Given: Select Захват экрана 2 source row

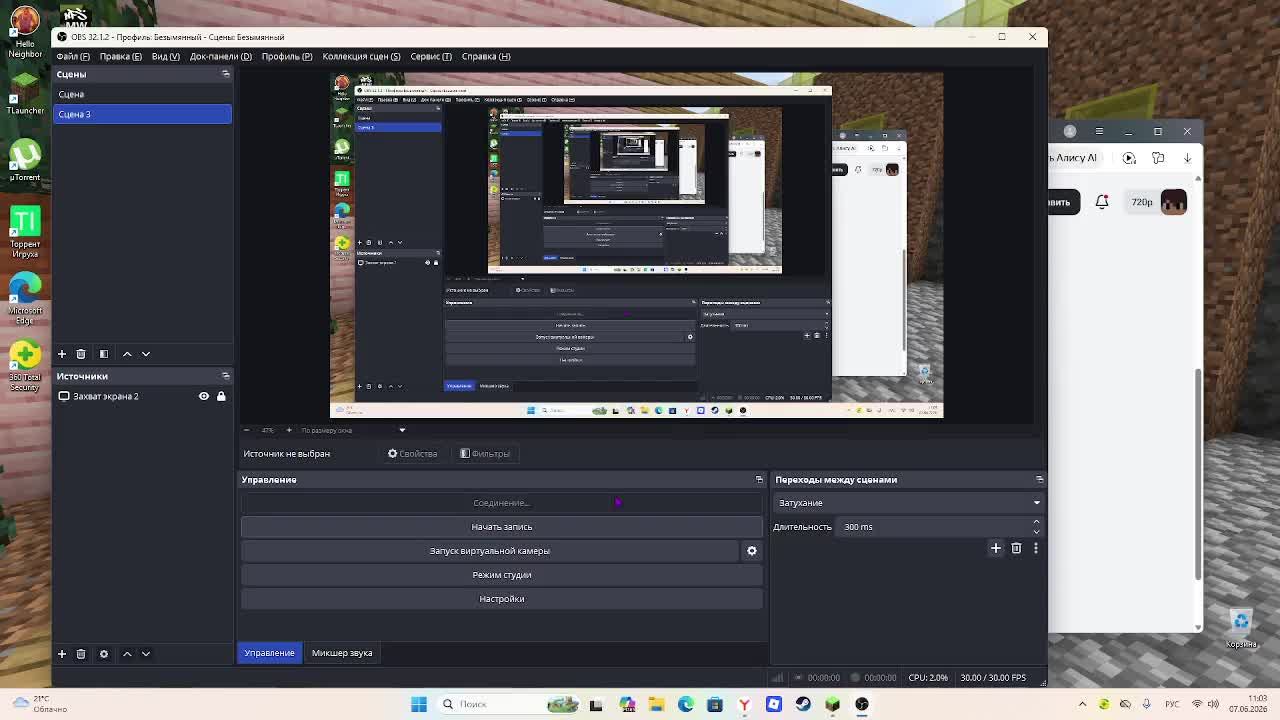Looking at the screenshot, I should click(142, 397).
